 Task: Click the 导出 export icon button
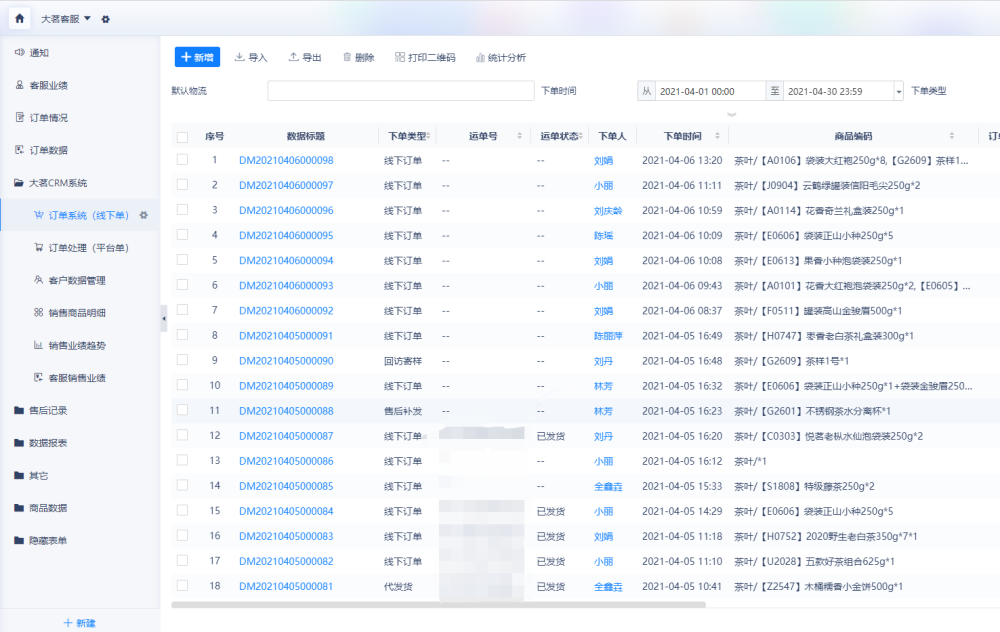tap(305, 58)
